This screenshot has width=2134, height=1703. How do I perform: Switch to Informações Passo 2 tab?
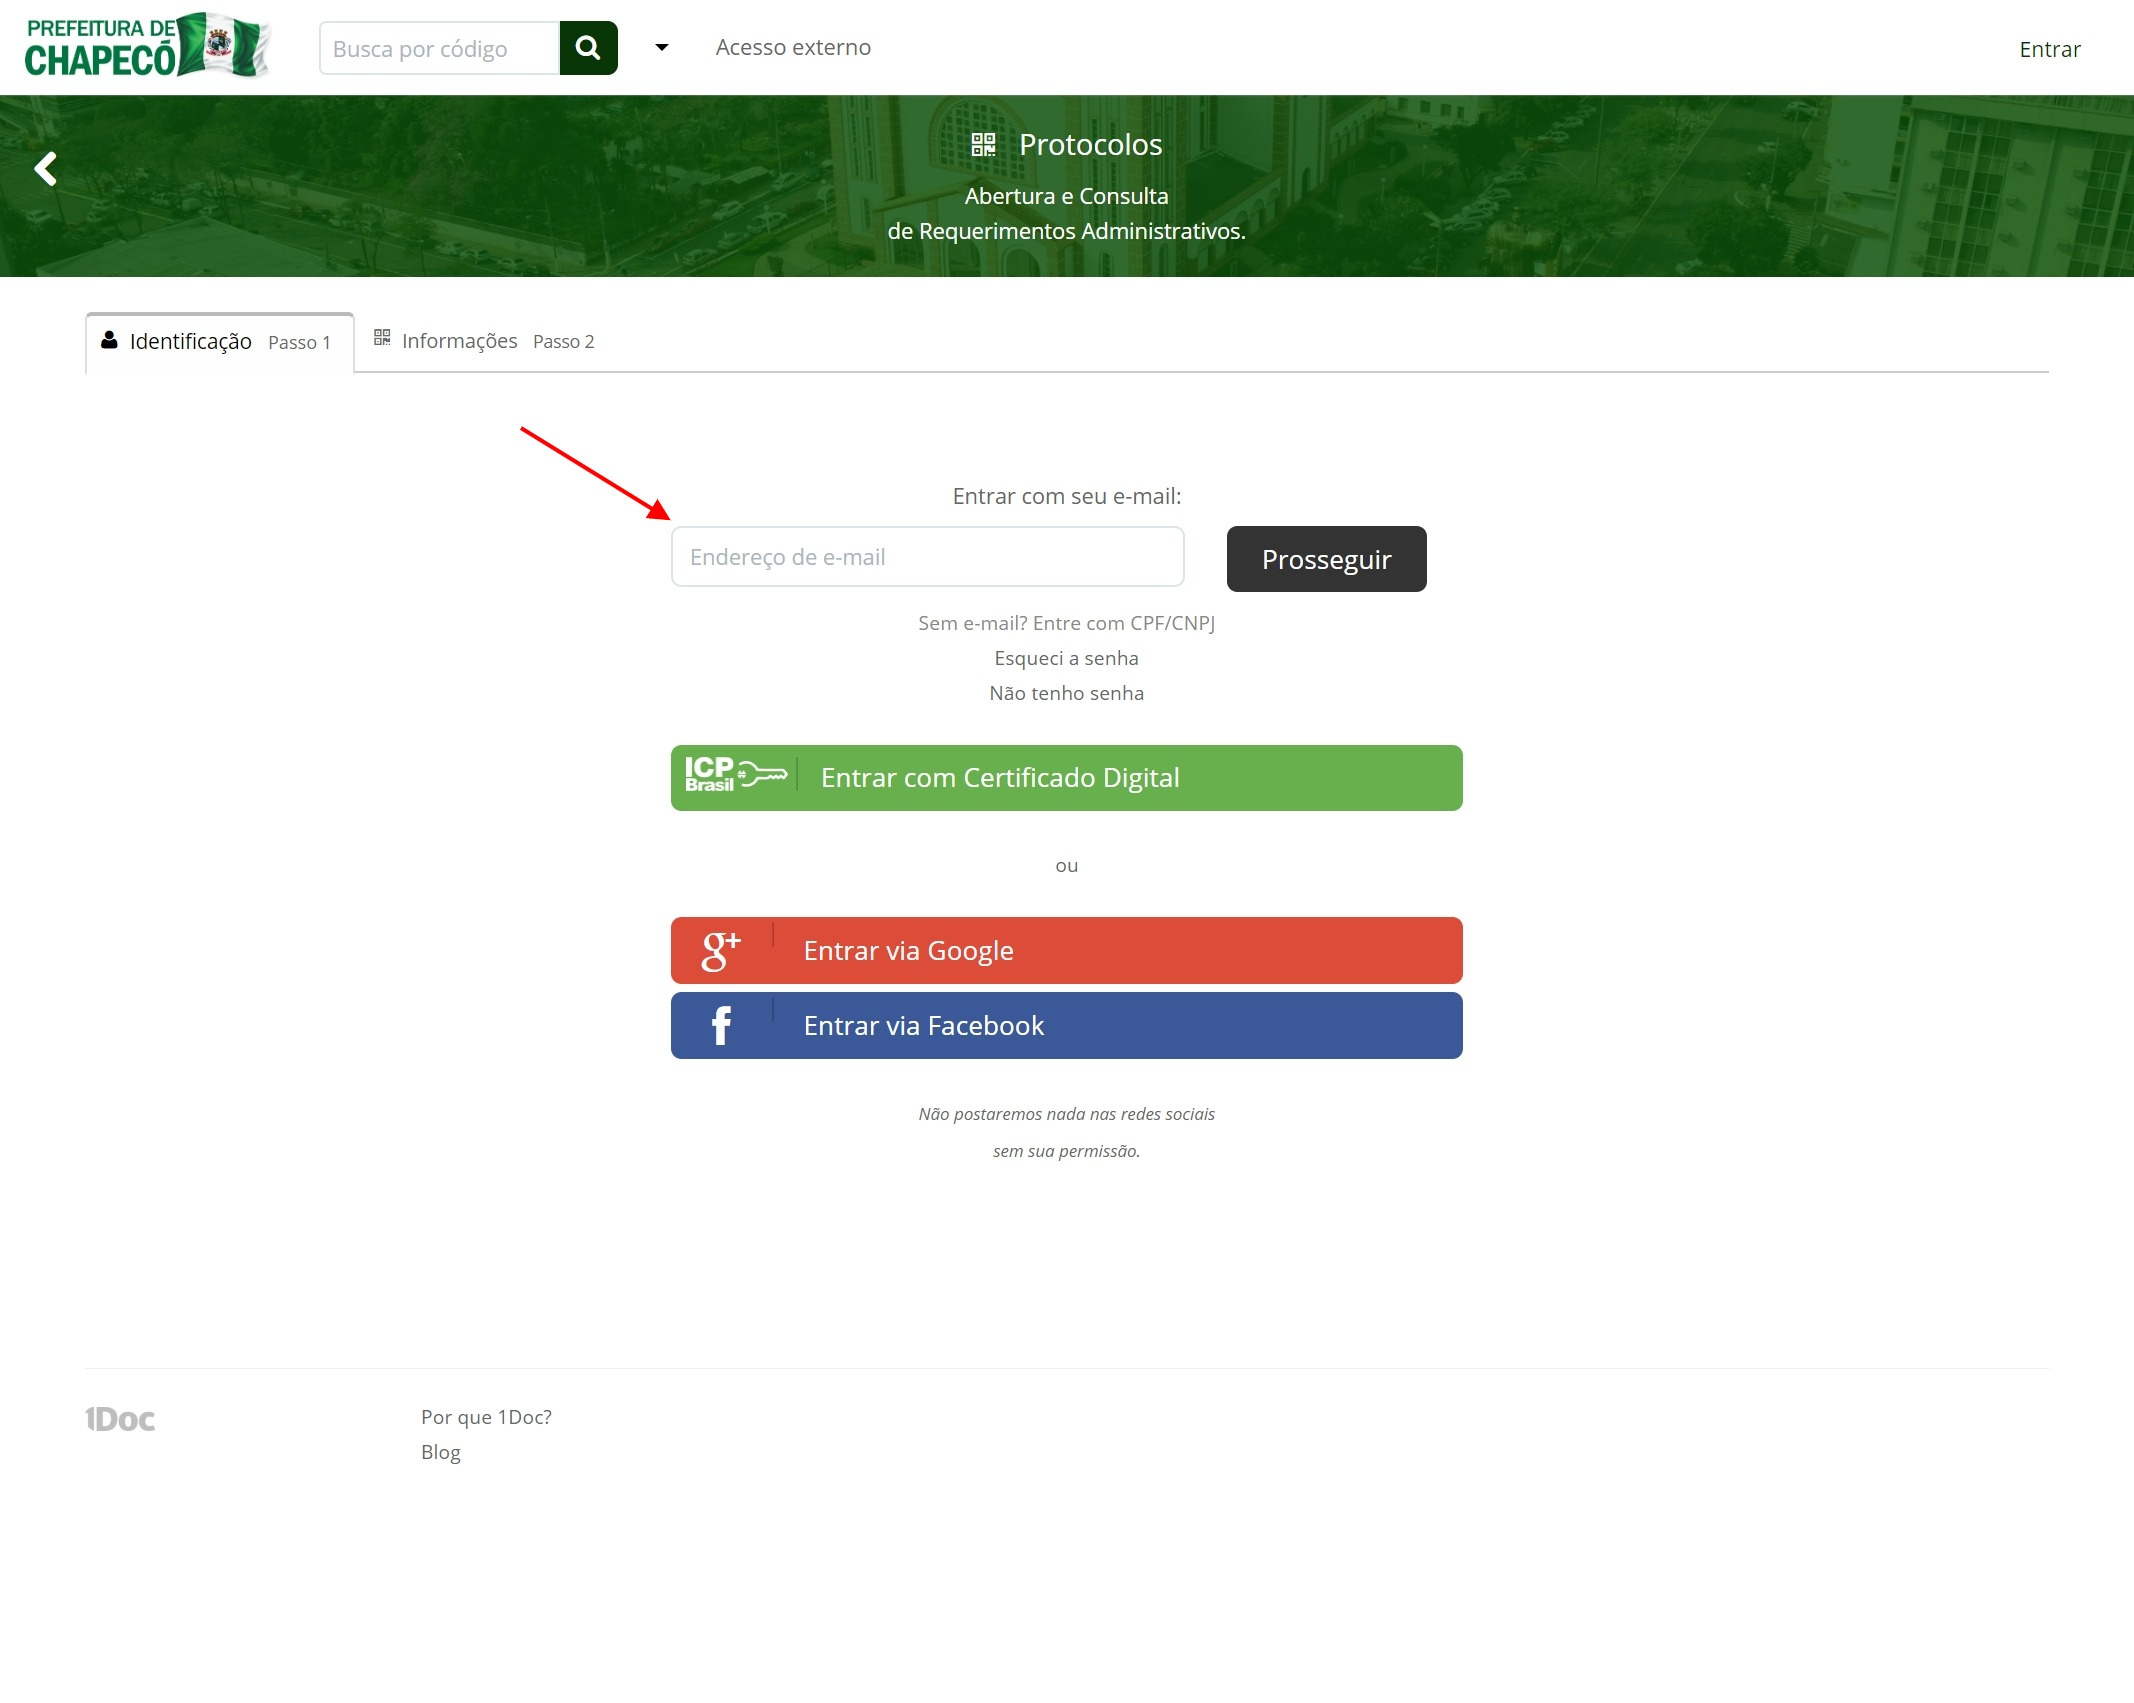pyautogui.click(x=484, y=341)
